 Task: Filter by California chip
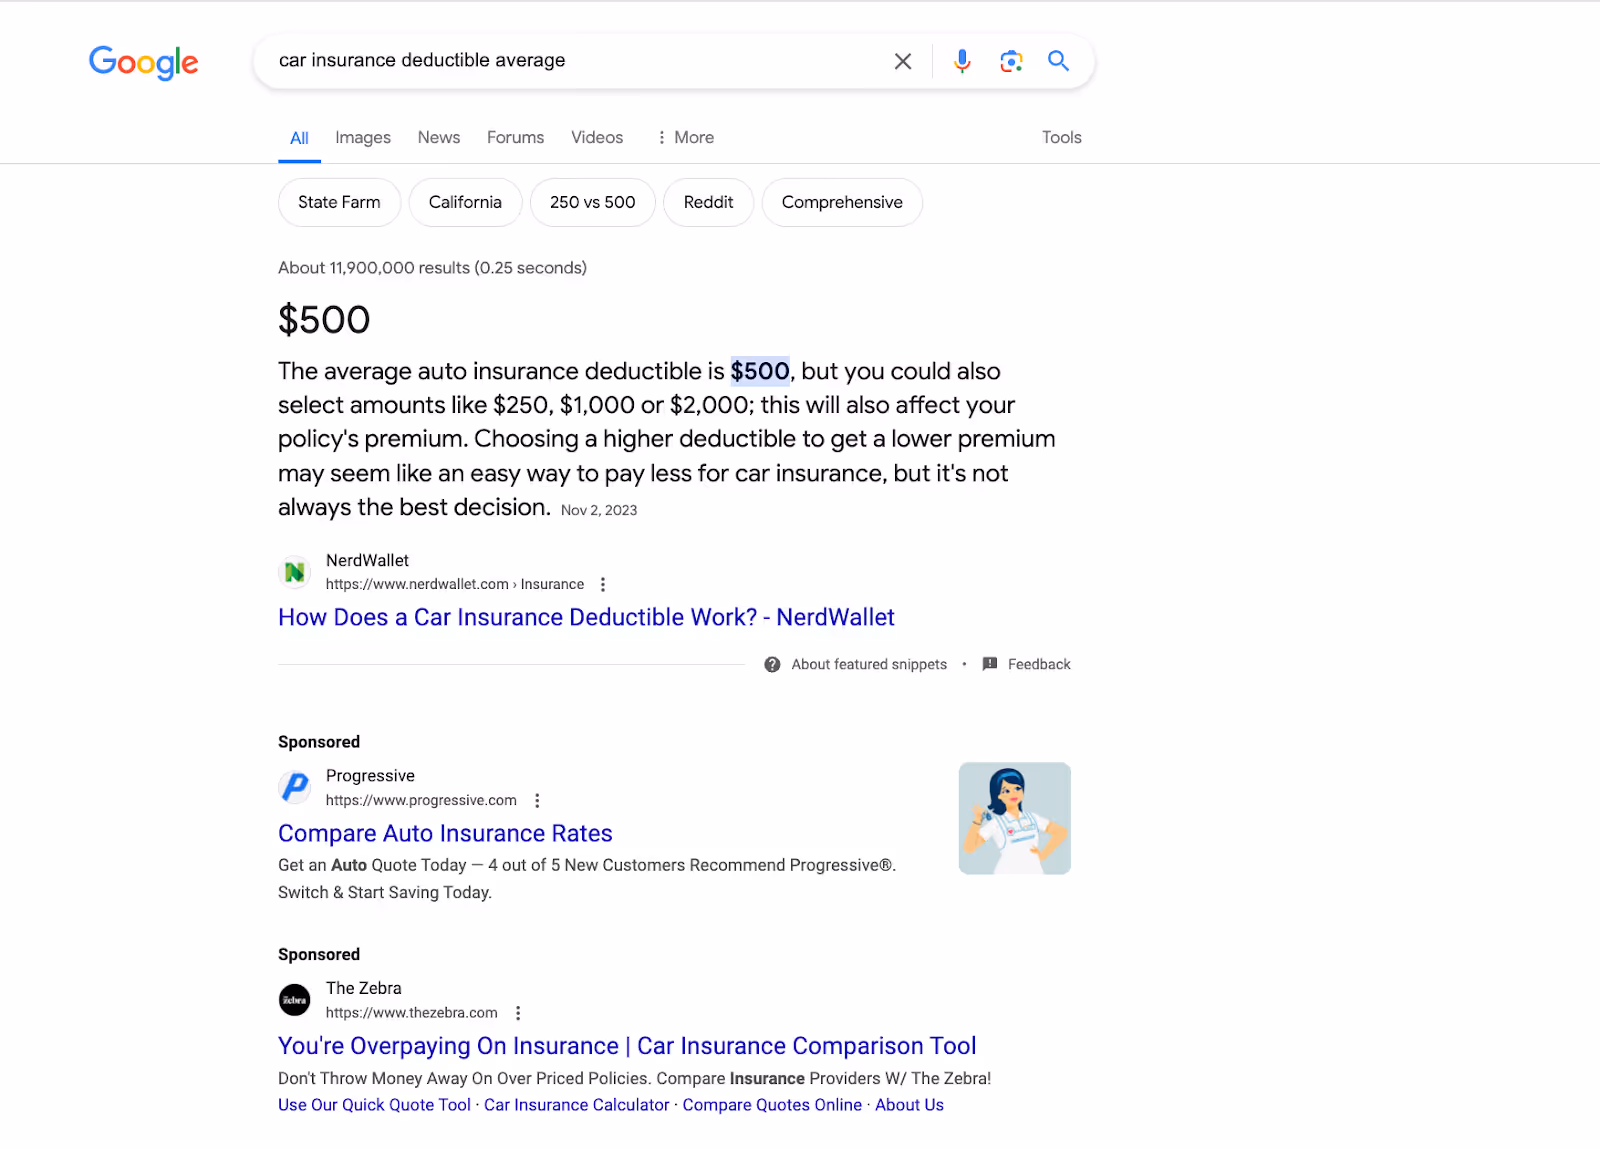point(465,202)
